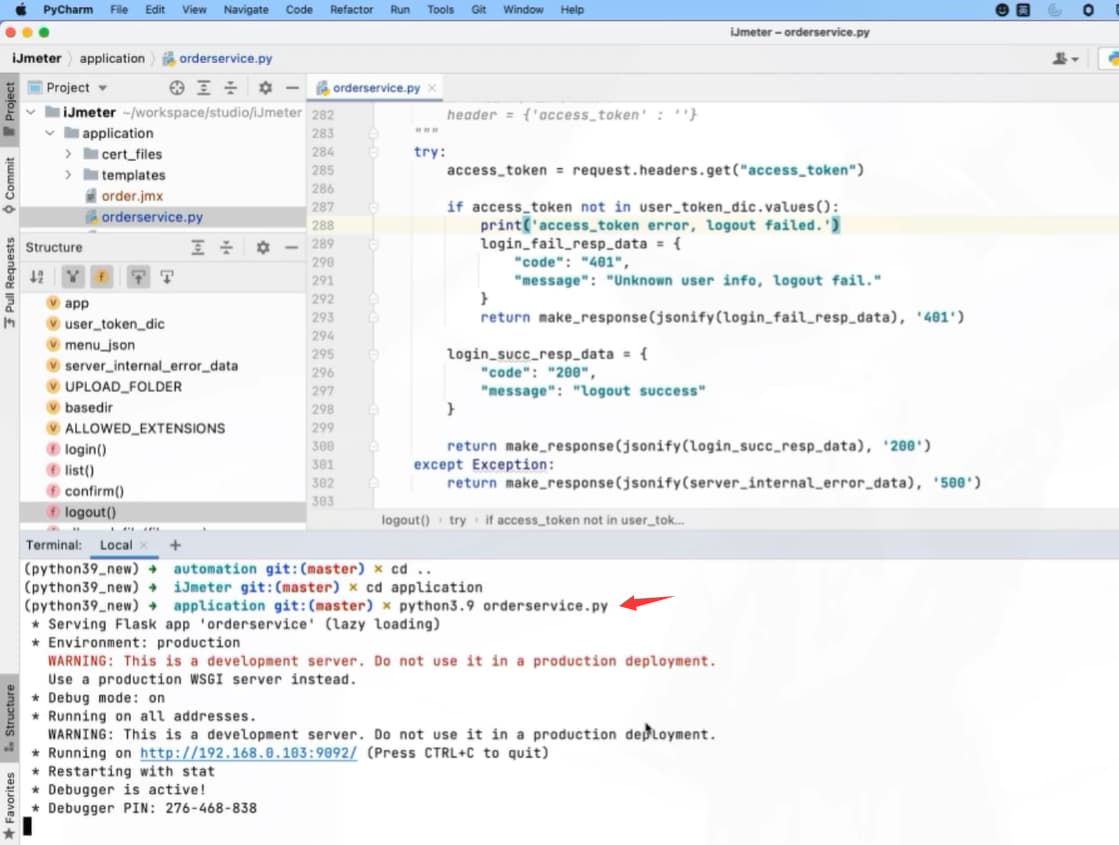Fold the try block at line 284
The image size is (1119, 845).
(373, 152)
